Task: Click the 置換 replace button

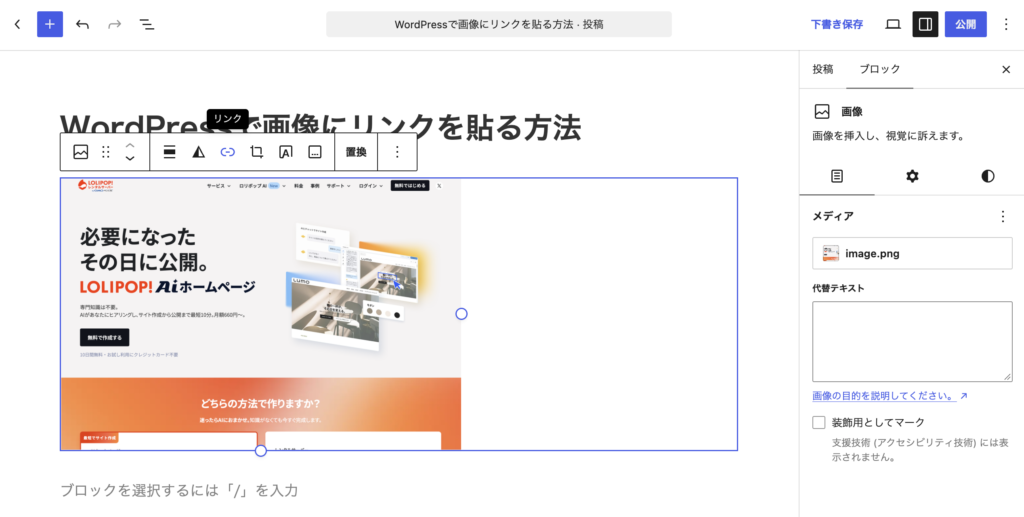Action: click(356, 152)
